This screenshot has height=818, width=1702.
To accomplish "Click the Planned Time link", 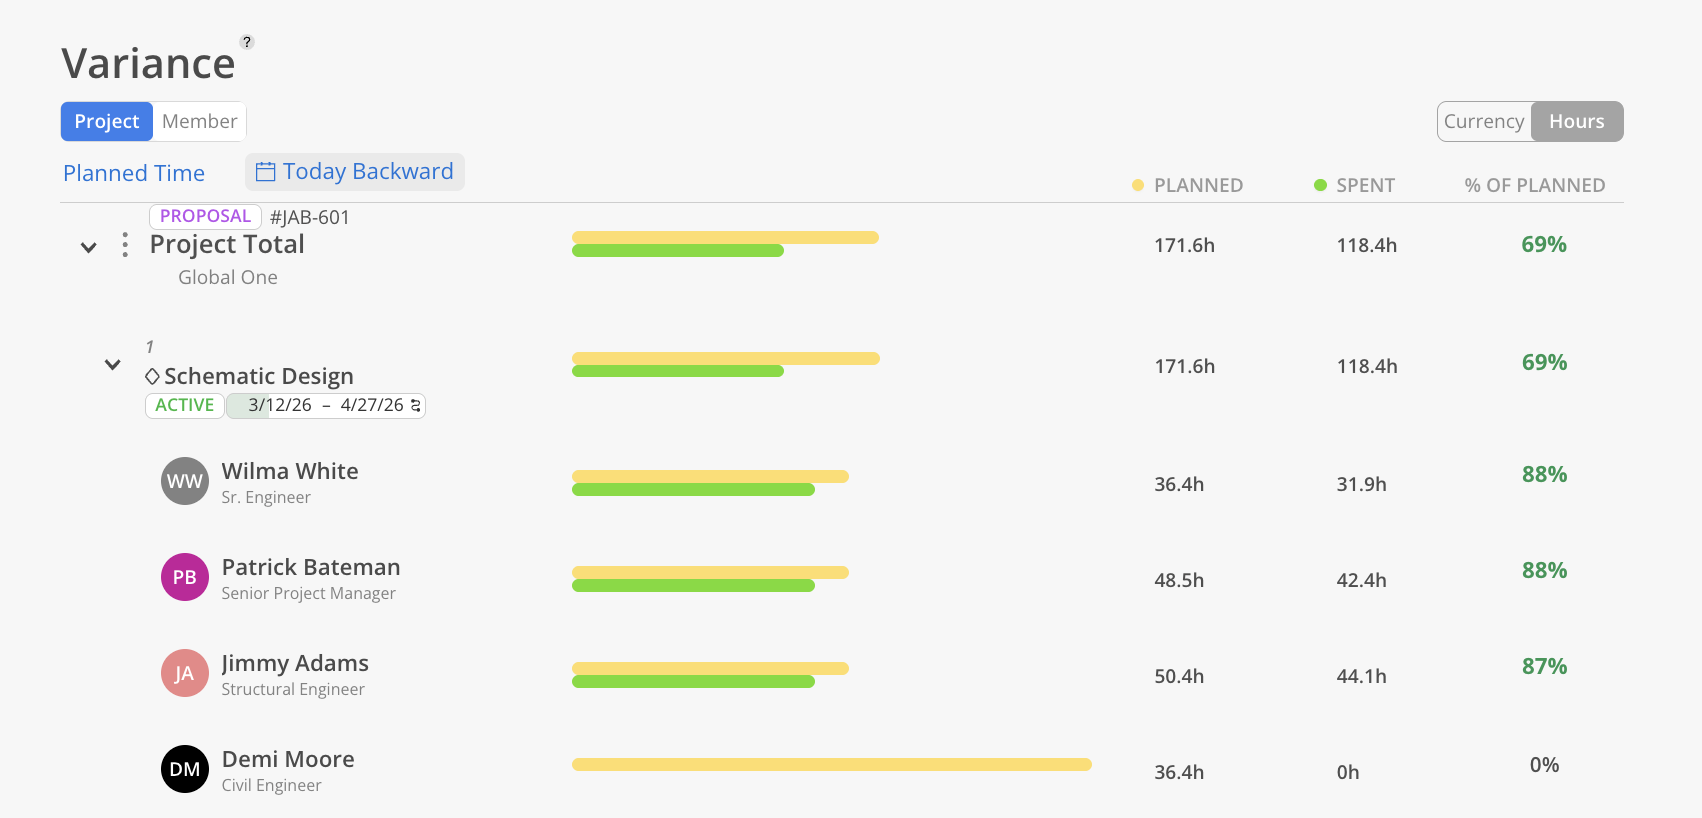I will click(x=134, y=173).
